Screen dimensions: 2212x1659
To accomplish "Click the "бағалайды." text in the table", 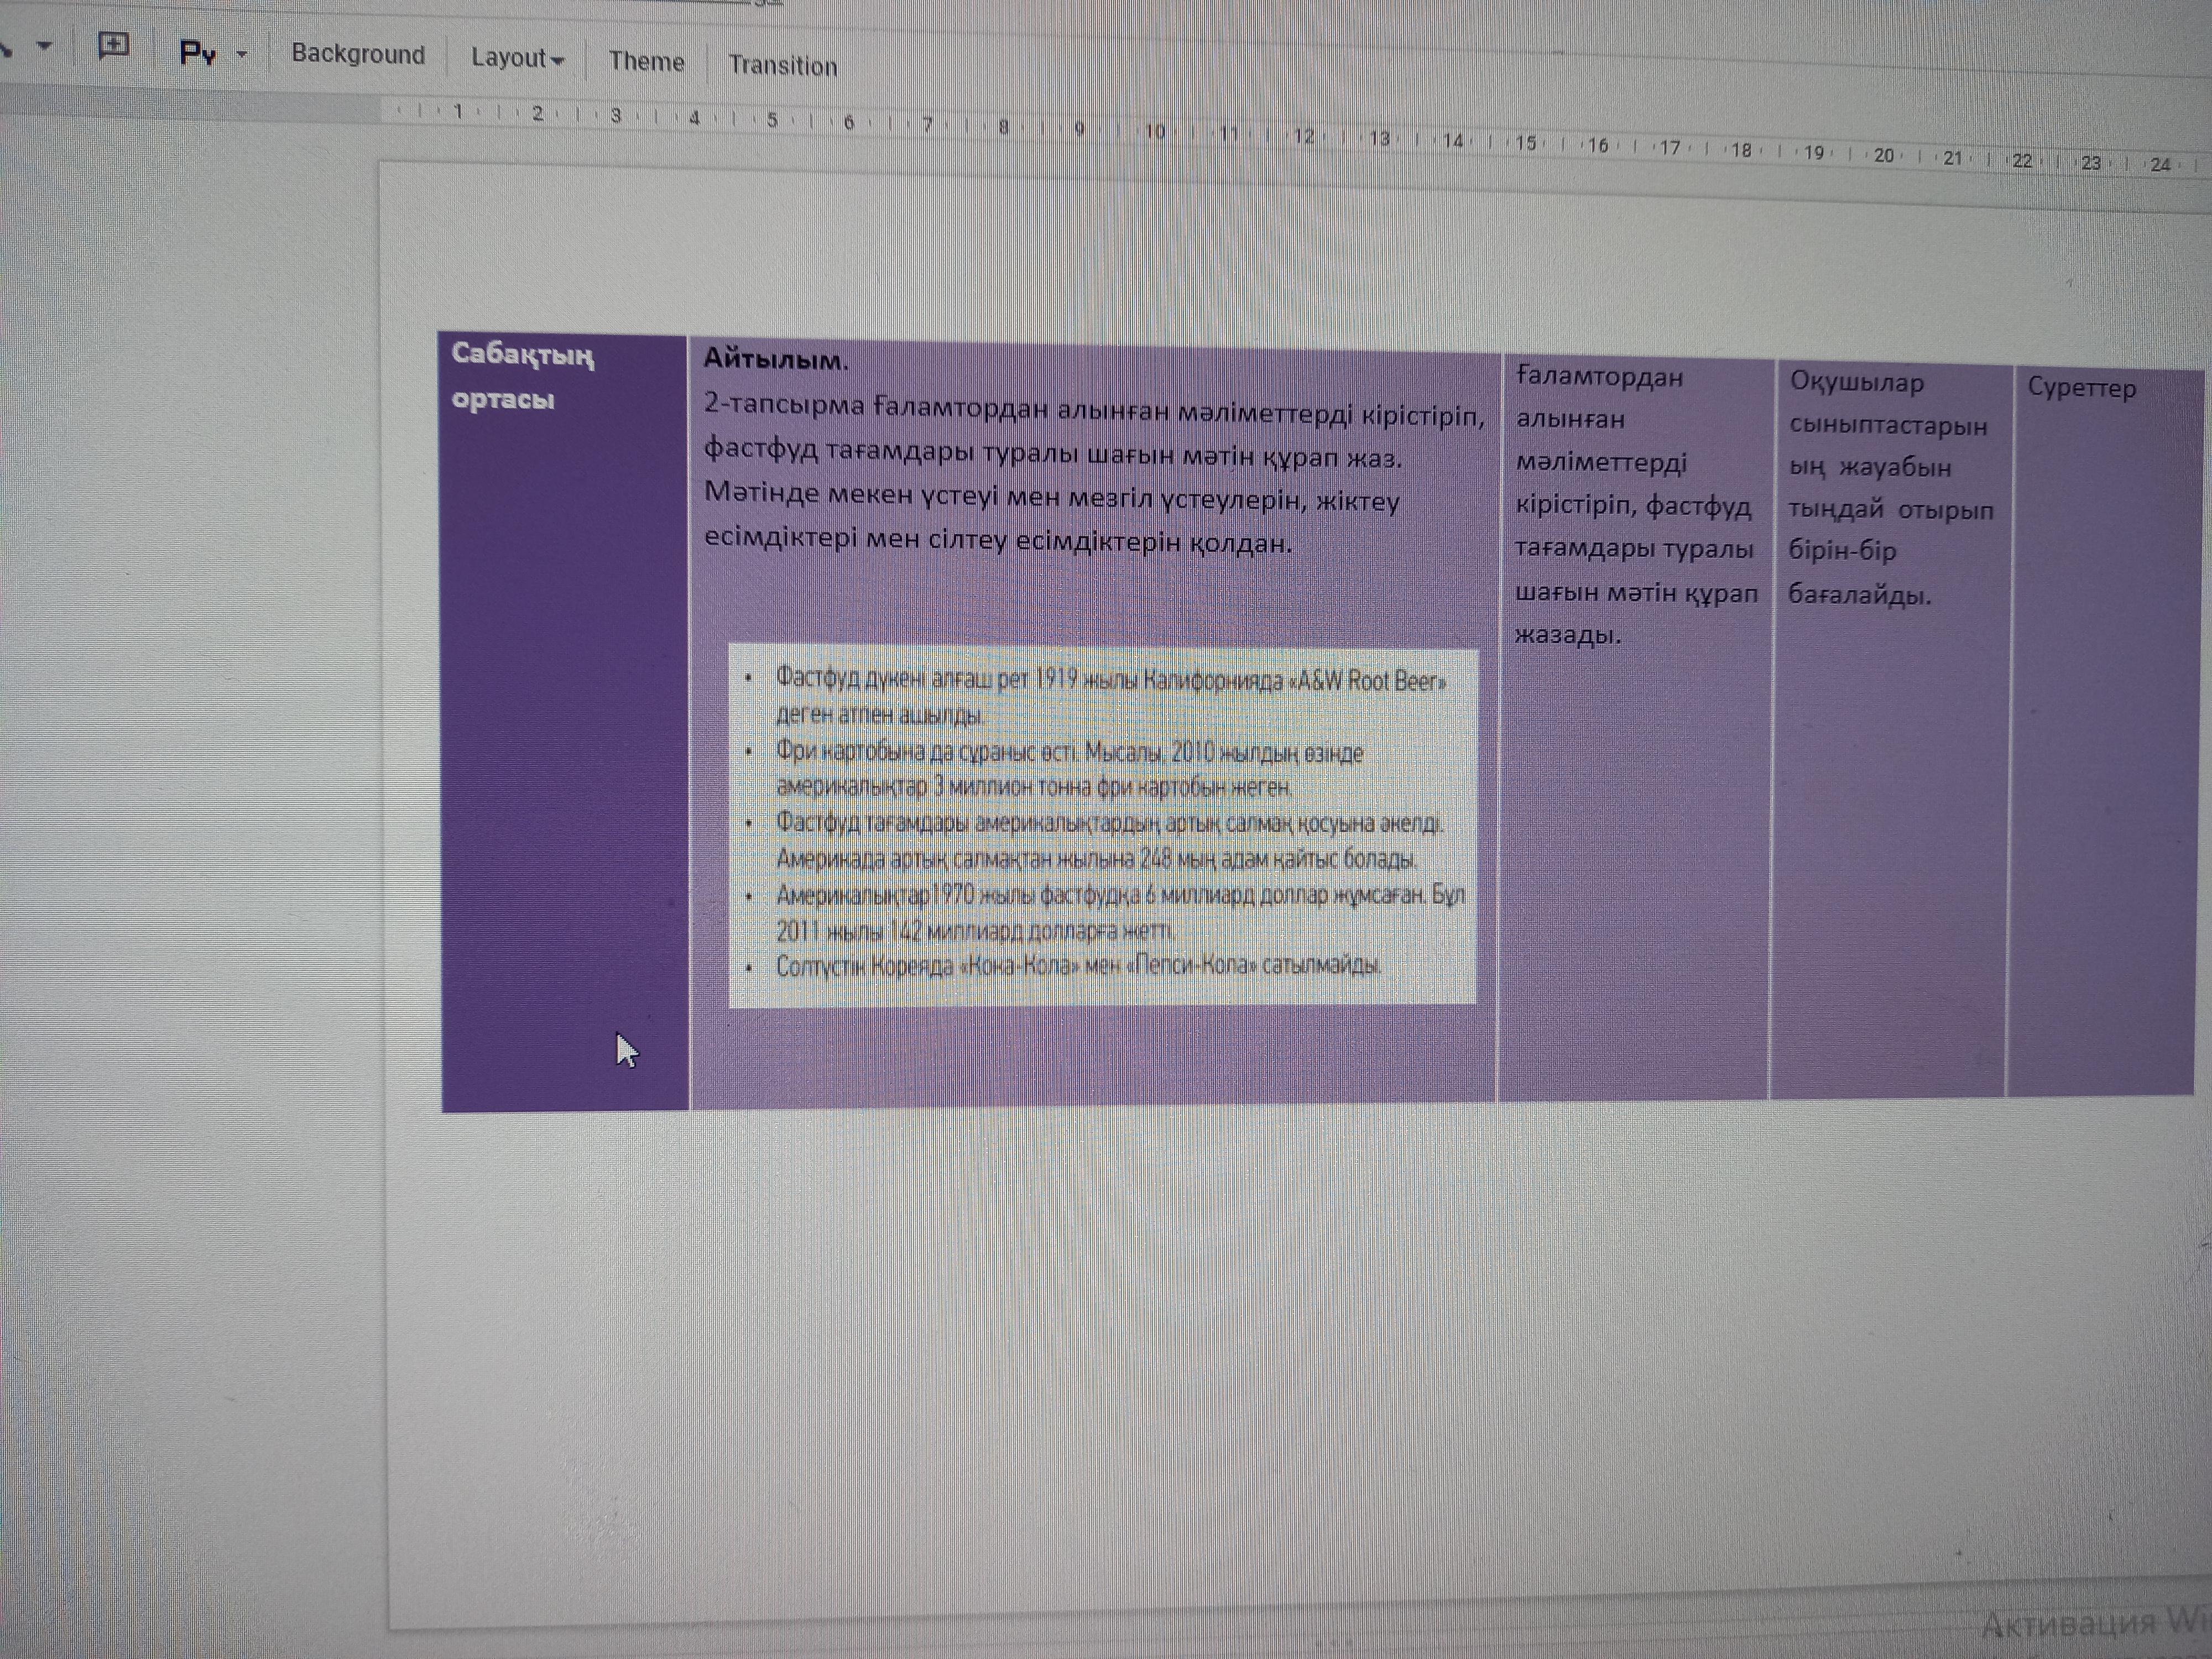I will (1859, 596).
